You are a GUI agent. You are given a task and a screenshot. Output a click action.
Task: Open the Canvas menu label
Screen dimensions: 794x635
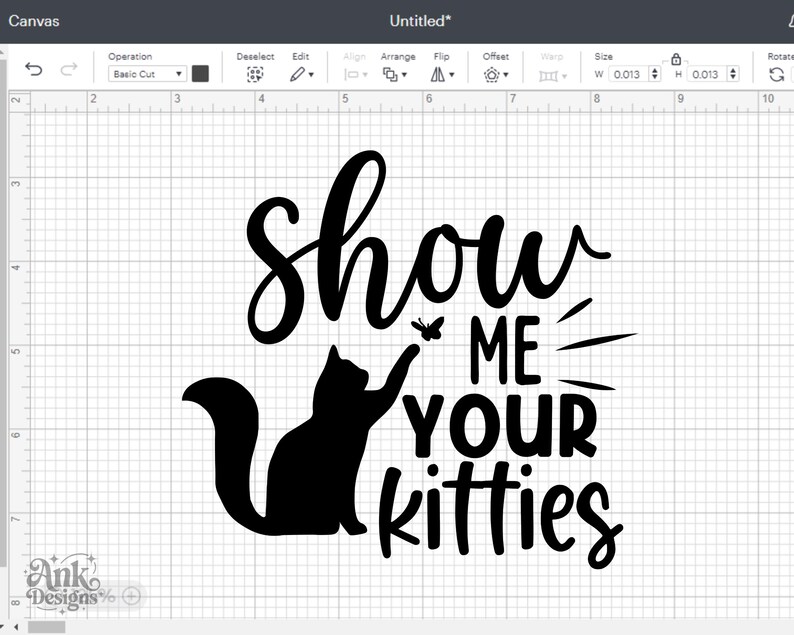34,21
